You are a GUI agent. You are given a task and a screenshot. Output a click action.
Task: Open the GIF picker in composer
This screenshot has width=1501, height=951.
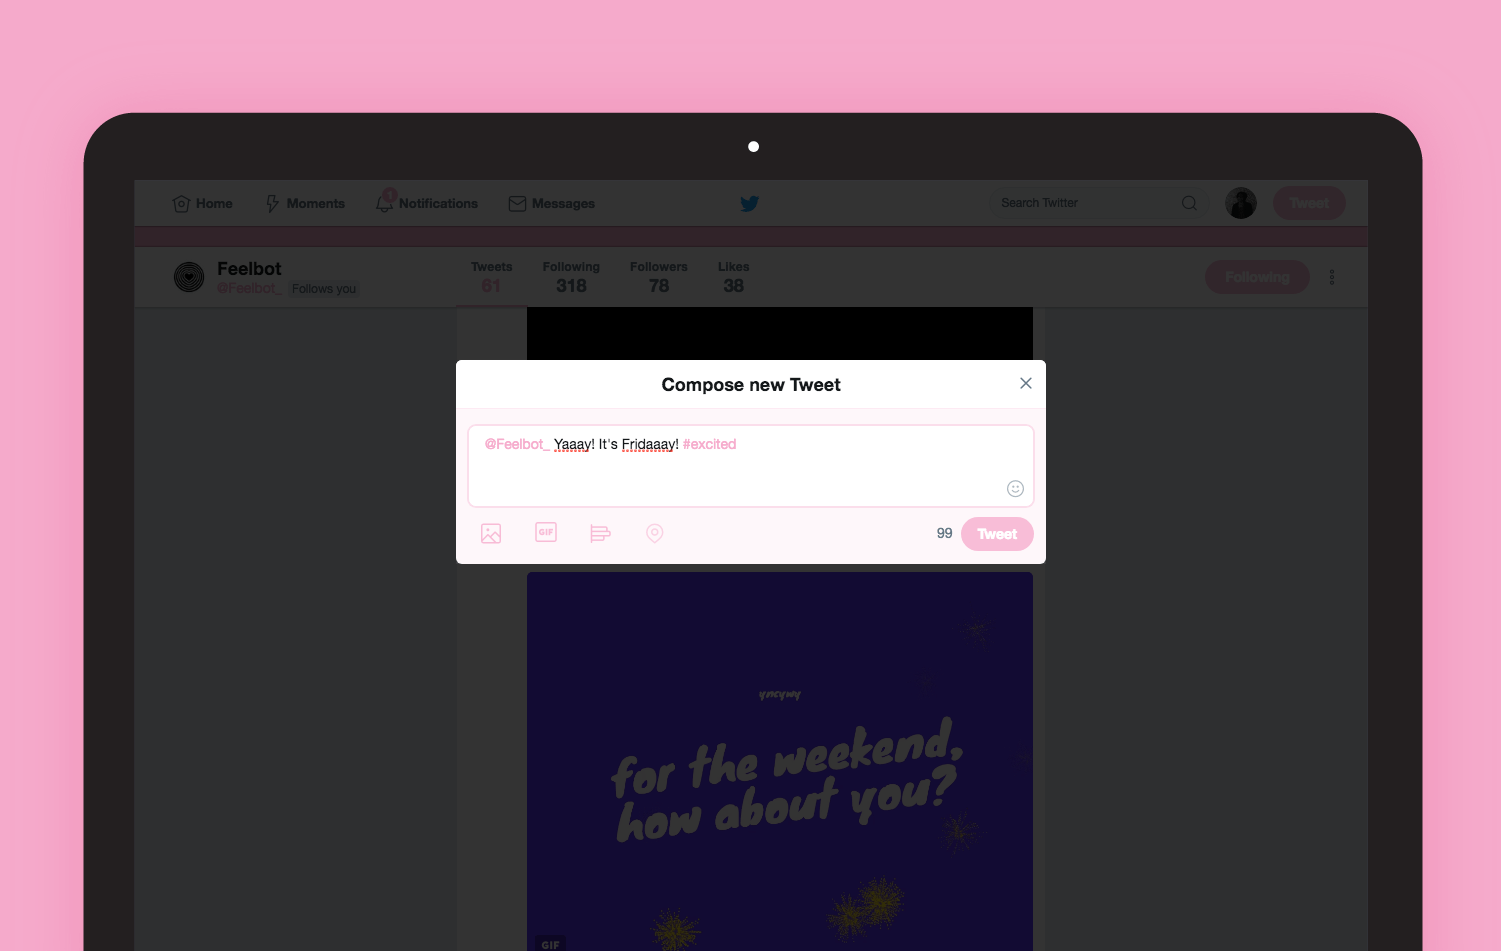pyautogui.click(x=546, y=533)
